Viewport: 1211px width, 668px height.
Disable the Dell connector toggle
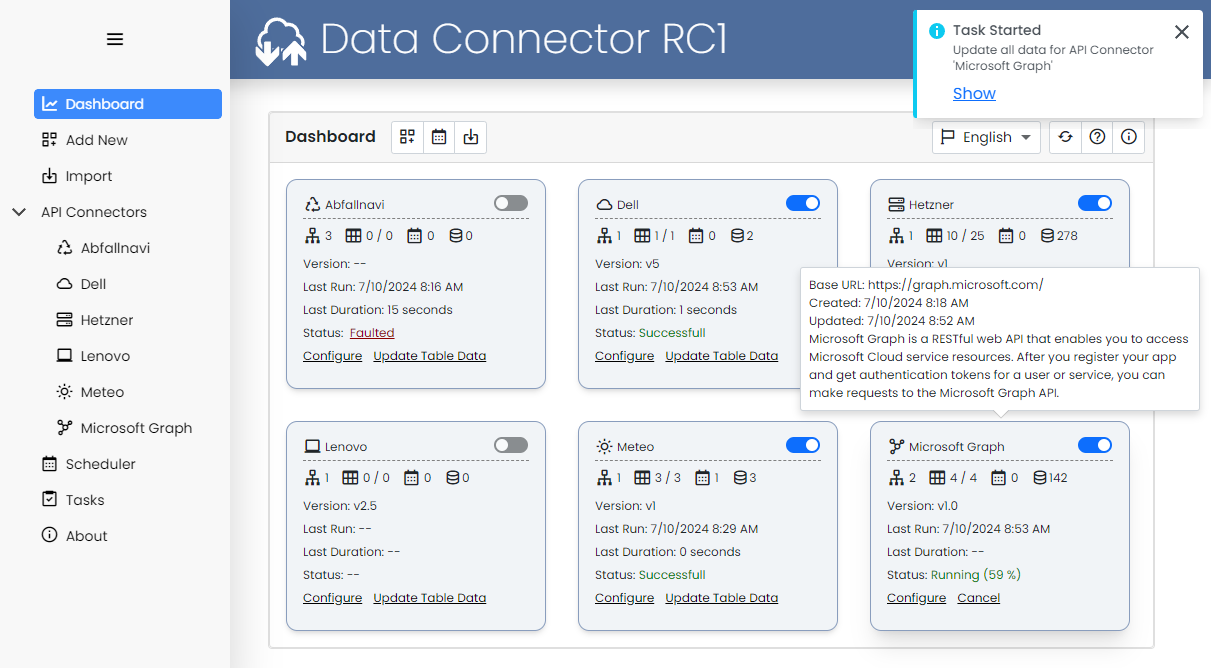pos(802,203)
